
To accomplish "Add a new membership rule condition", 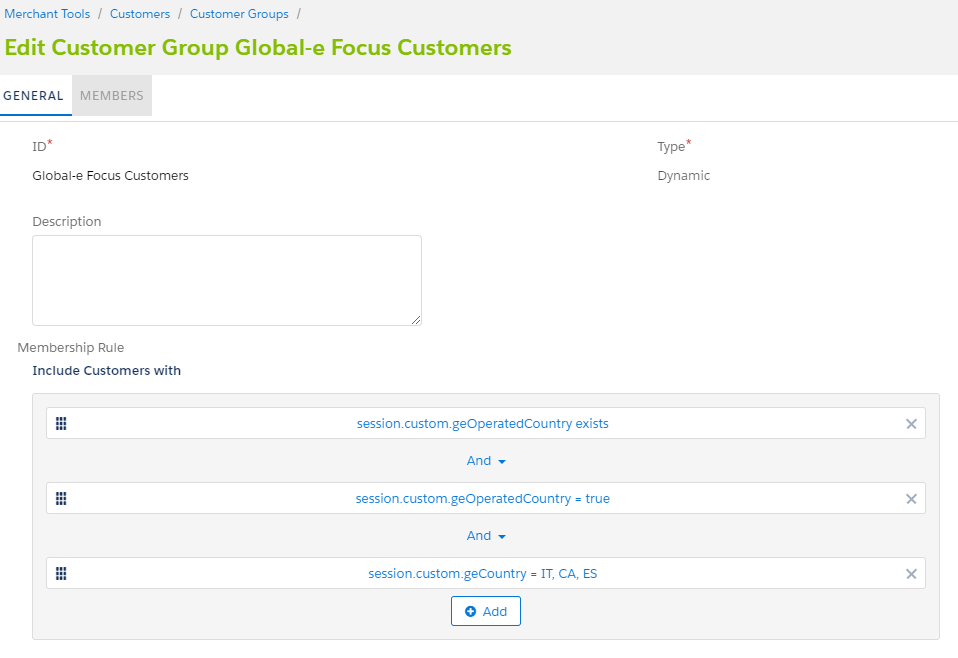I will point(486,611).
